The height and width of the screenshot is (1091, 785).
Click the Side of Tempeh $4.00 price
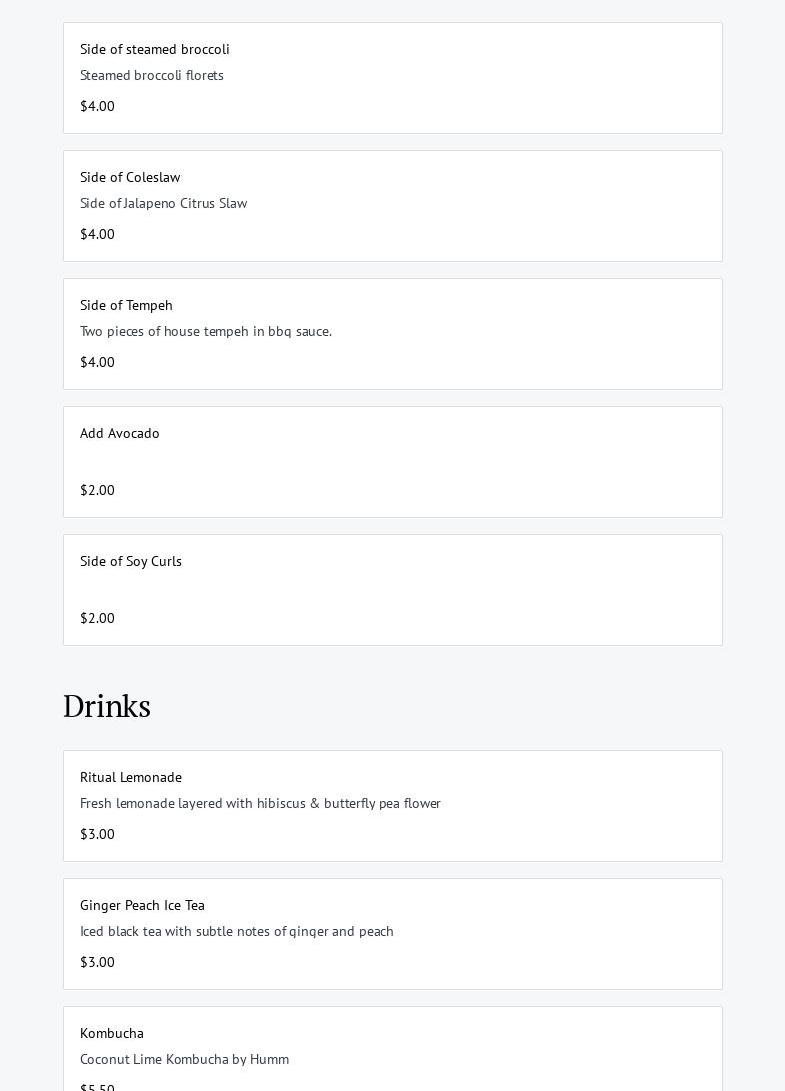tap(97, 362)
